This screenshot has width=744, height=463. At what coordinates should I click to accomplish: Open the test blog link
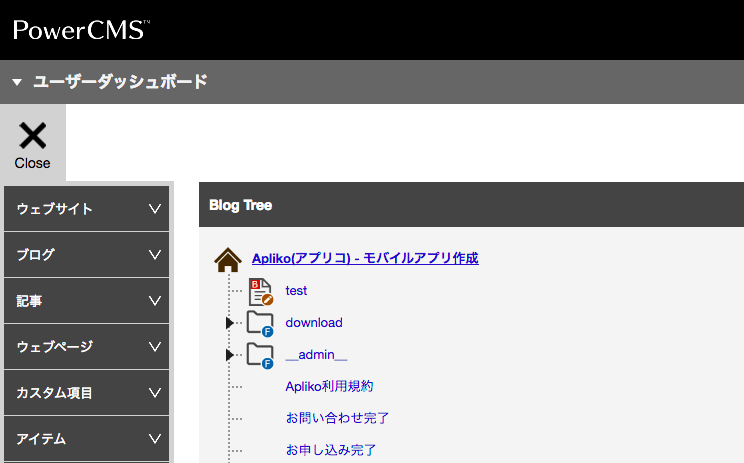coord(296,290)
